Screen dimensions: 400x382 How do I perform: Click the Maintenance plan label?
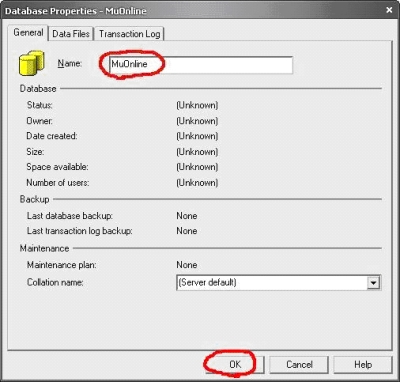62,265
